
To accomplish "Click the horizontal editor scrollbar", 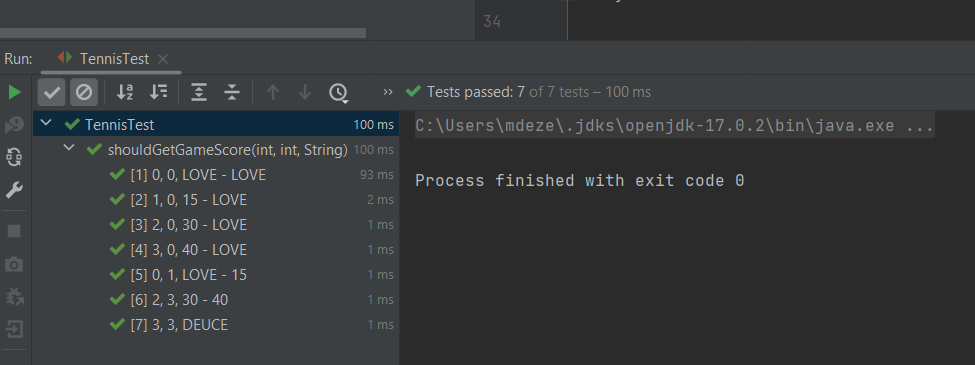I will click(x=183, y=33).
